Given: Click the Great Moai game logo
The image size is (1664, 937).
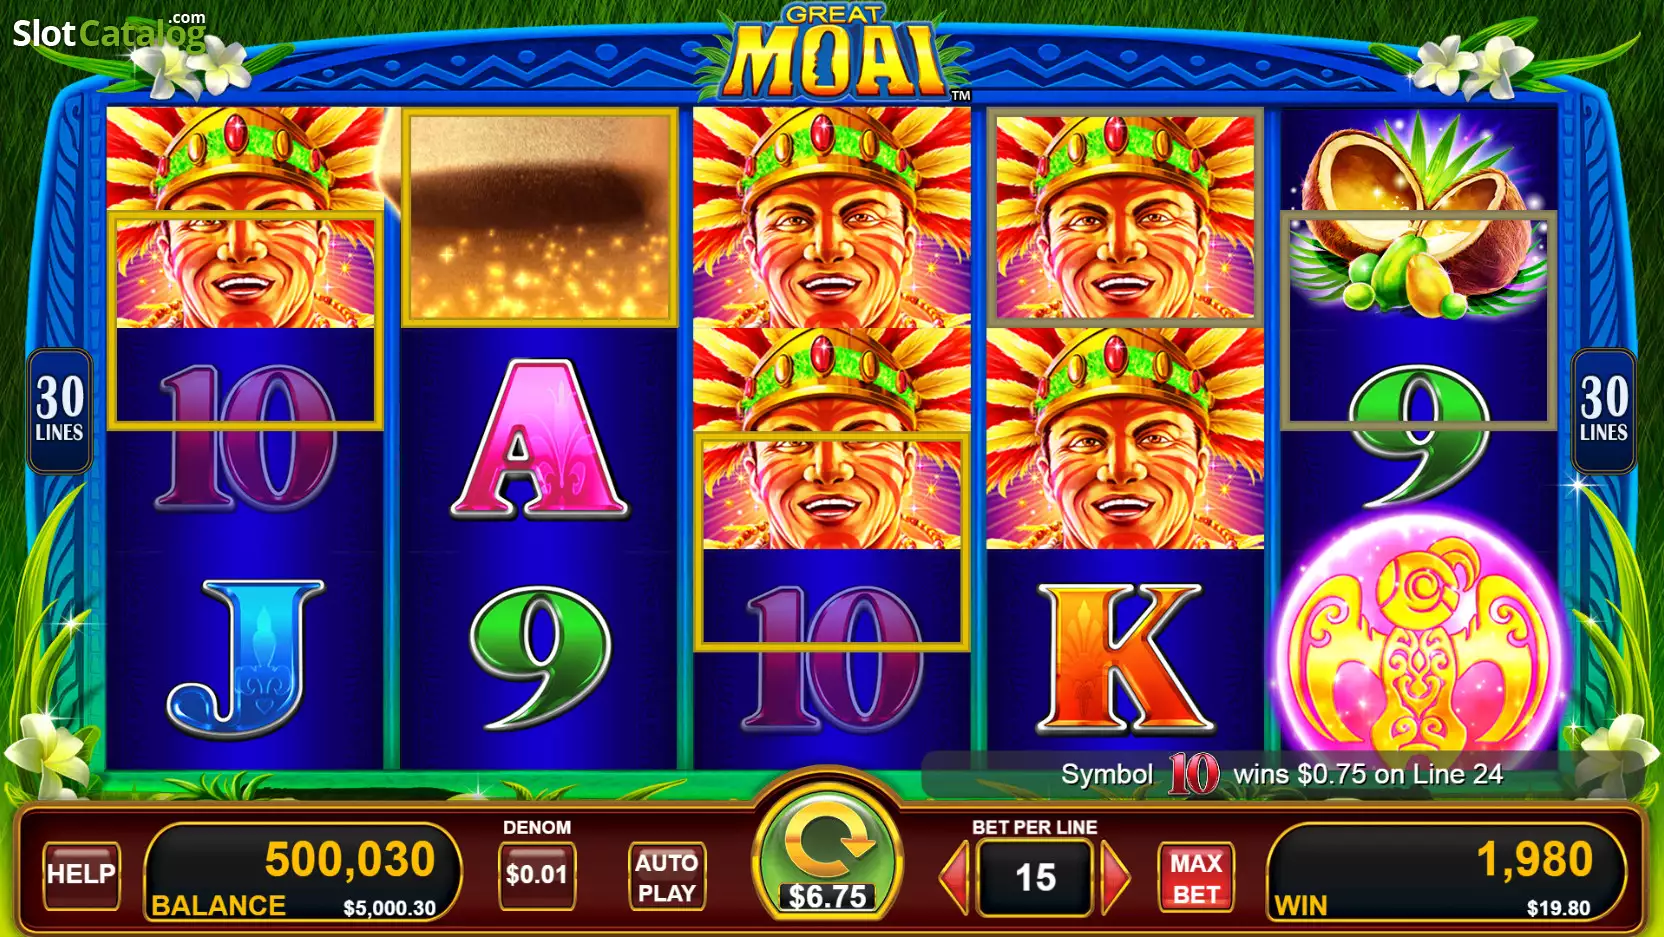Looking at the screenshot, I should click(833, 52).
